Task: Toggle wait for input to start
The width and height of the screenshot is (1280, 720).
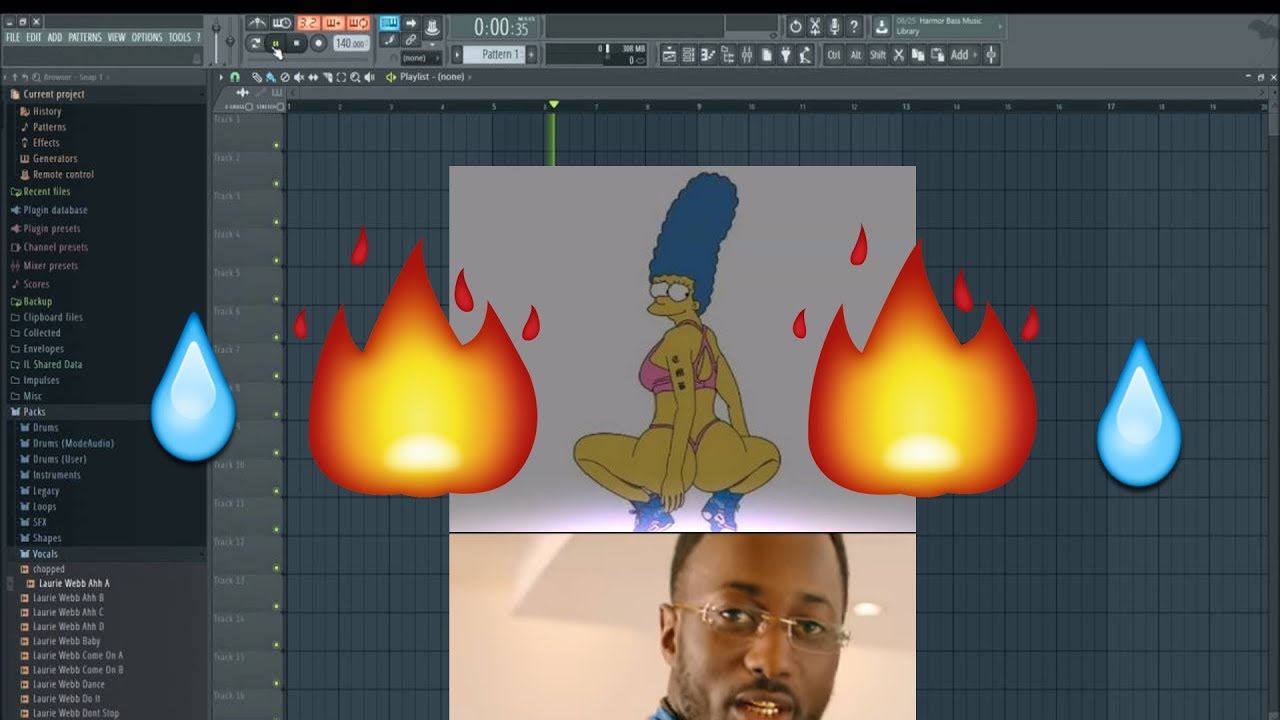Action: 282,23
